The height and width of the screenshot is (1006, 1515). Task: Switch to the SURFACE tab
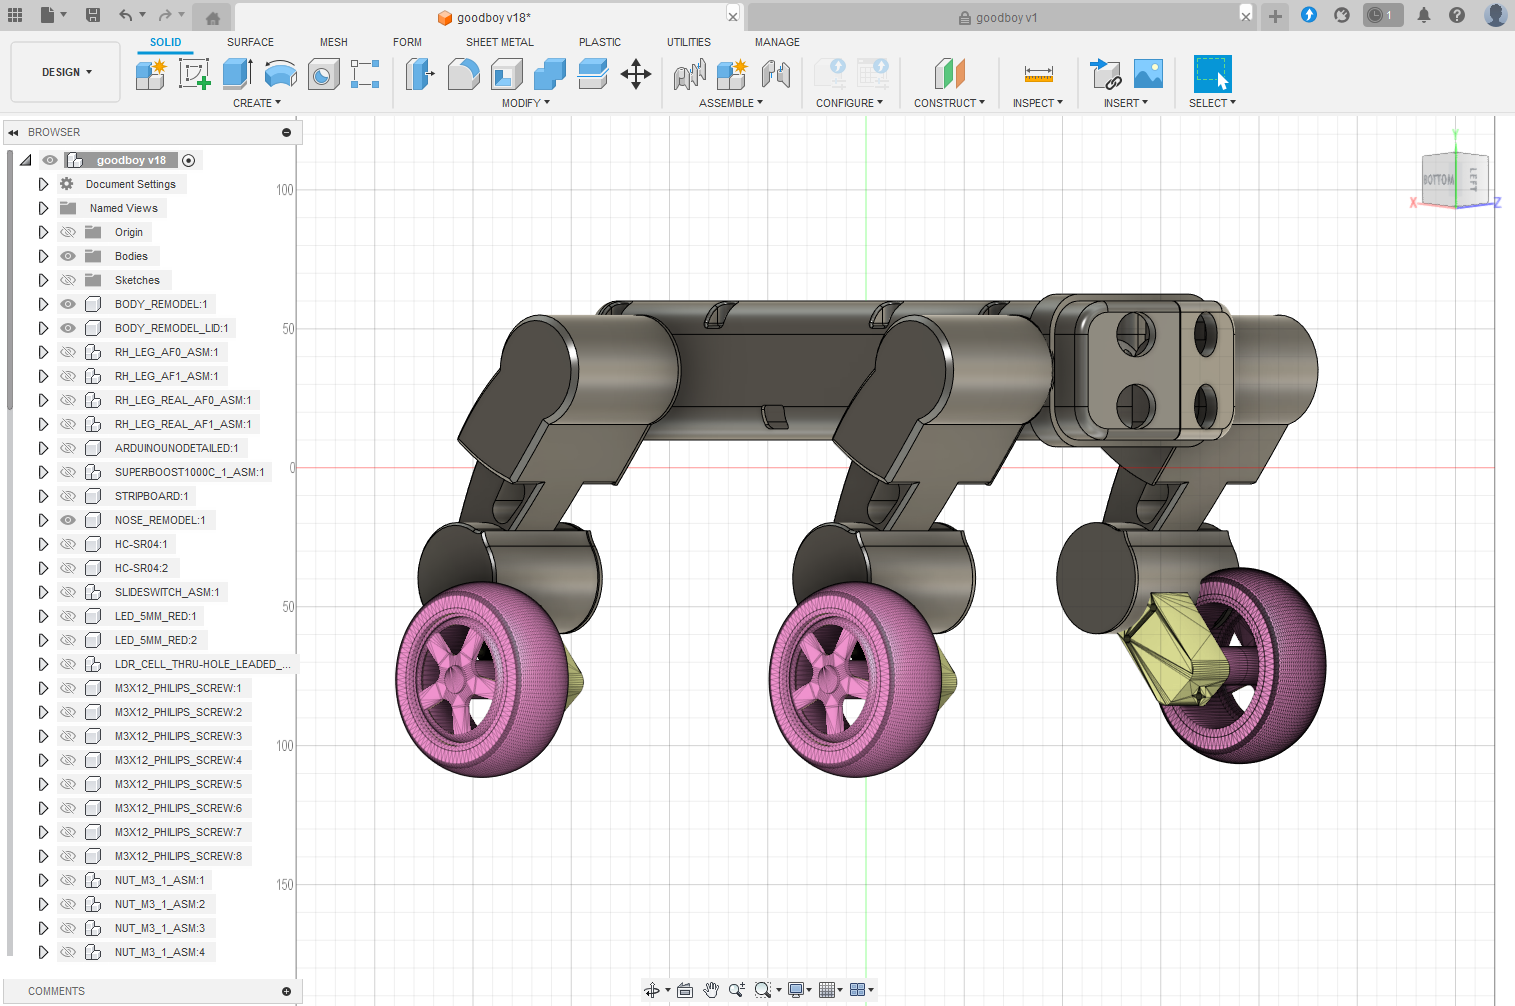[250, 42]
